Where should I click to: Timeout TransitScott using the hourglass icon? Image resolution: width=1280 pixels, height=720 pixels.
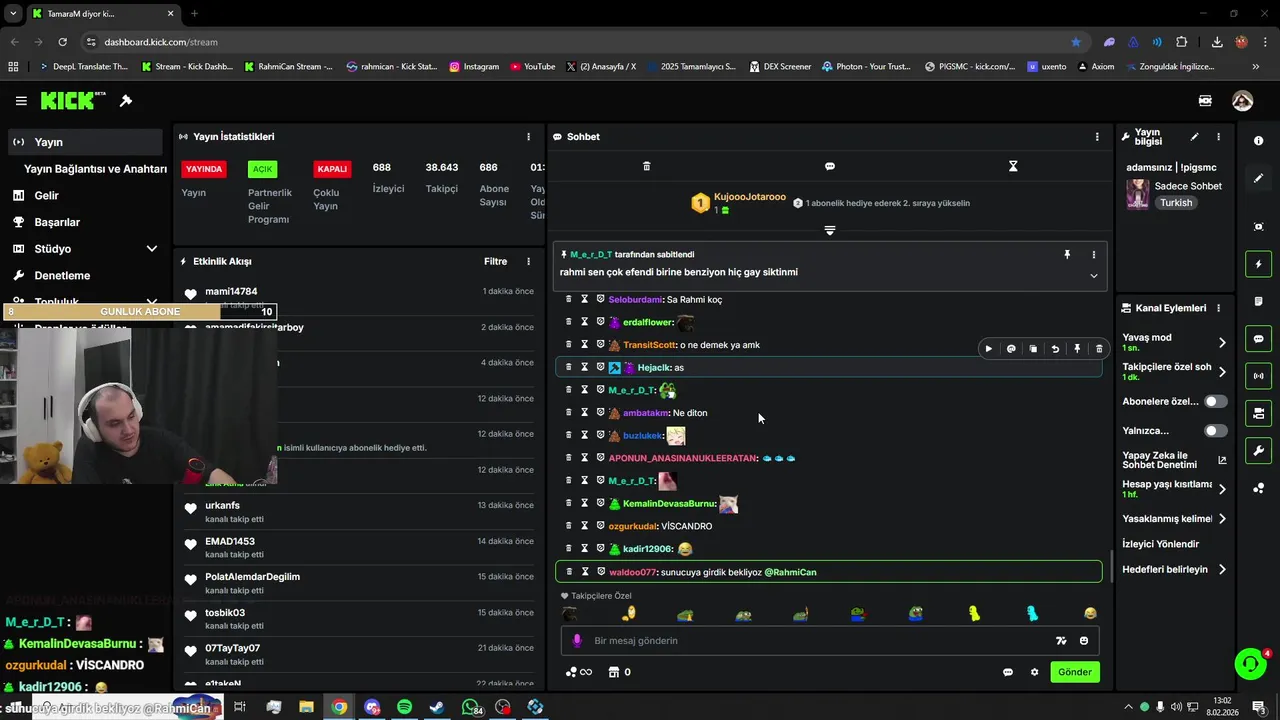coord(585,345)
